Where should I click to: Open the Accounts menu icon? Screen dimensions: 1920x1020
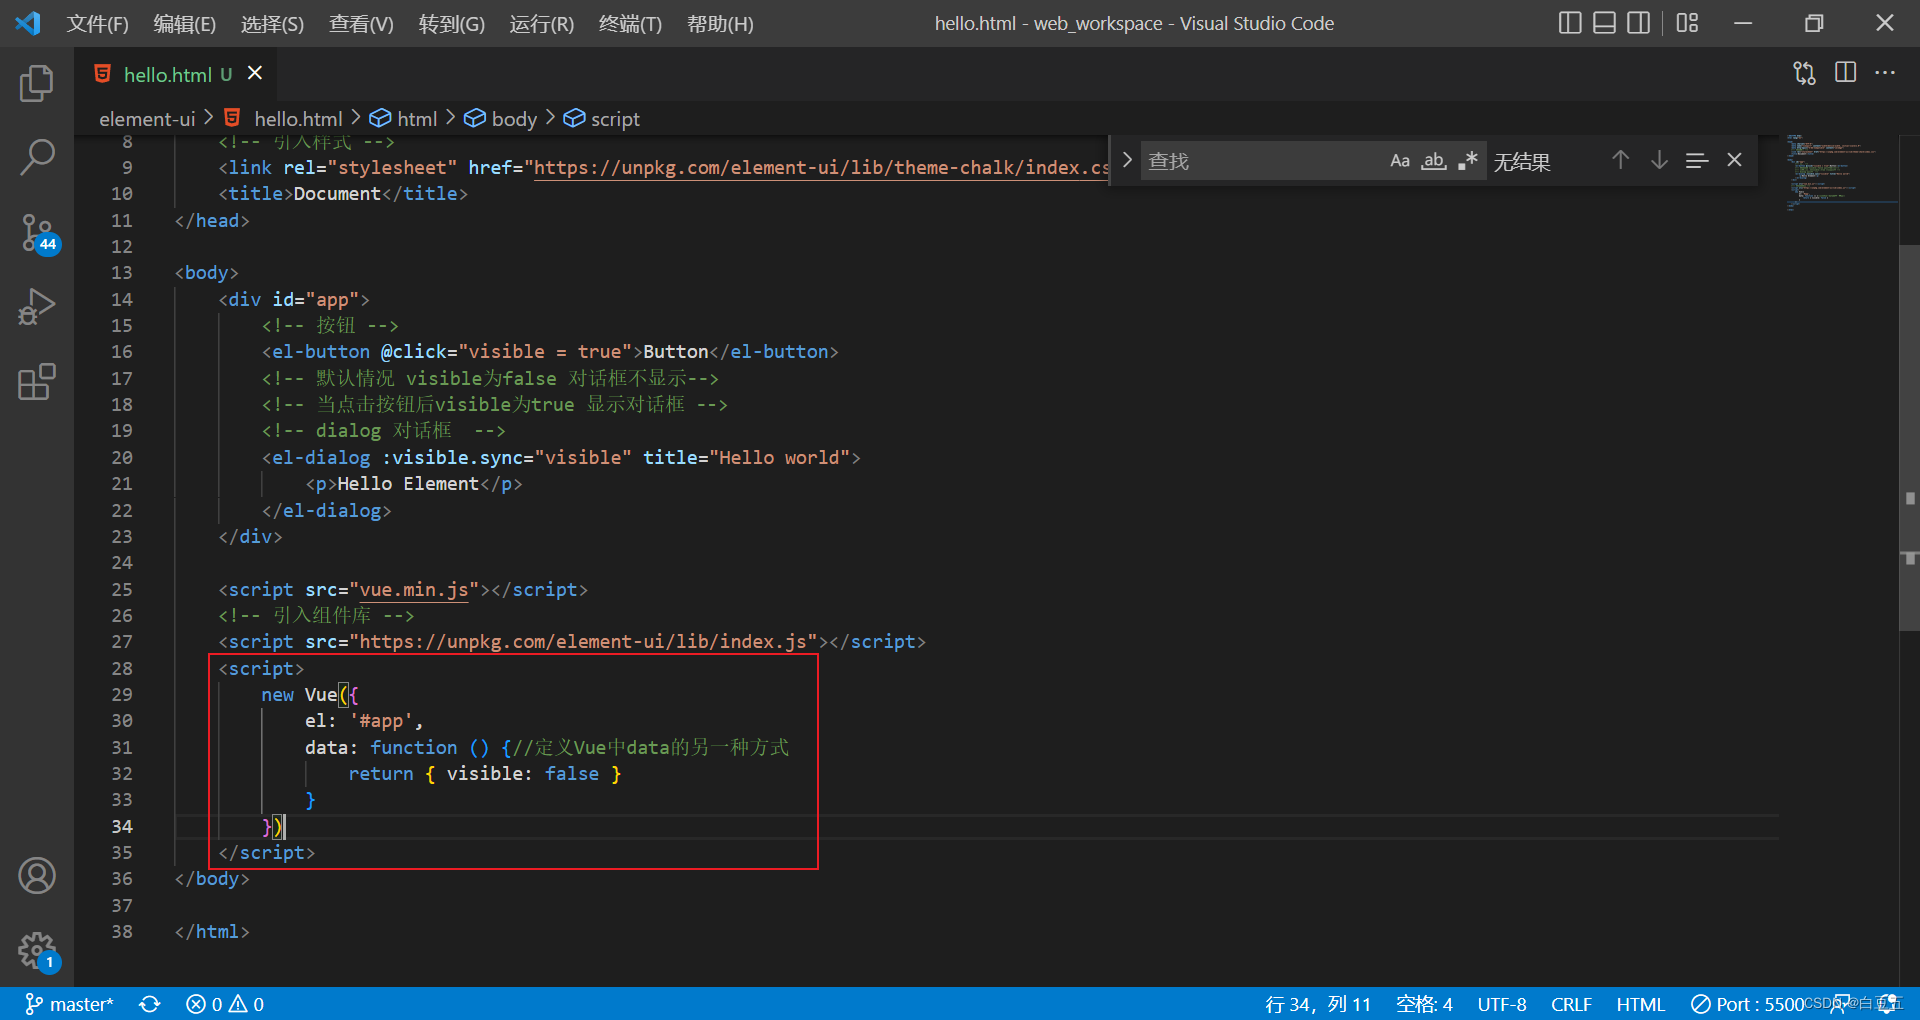click(37, 876)
